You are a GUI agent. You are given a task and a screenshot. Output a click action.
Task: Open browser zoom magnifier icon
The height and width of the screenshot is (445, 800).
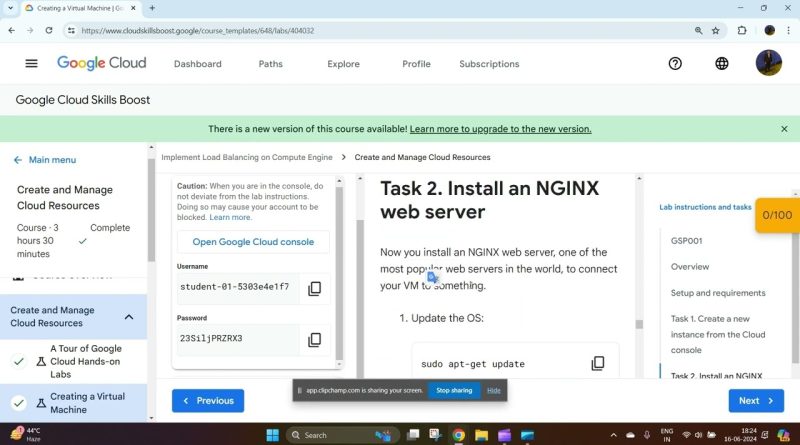click(698, 31)
